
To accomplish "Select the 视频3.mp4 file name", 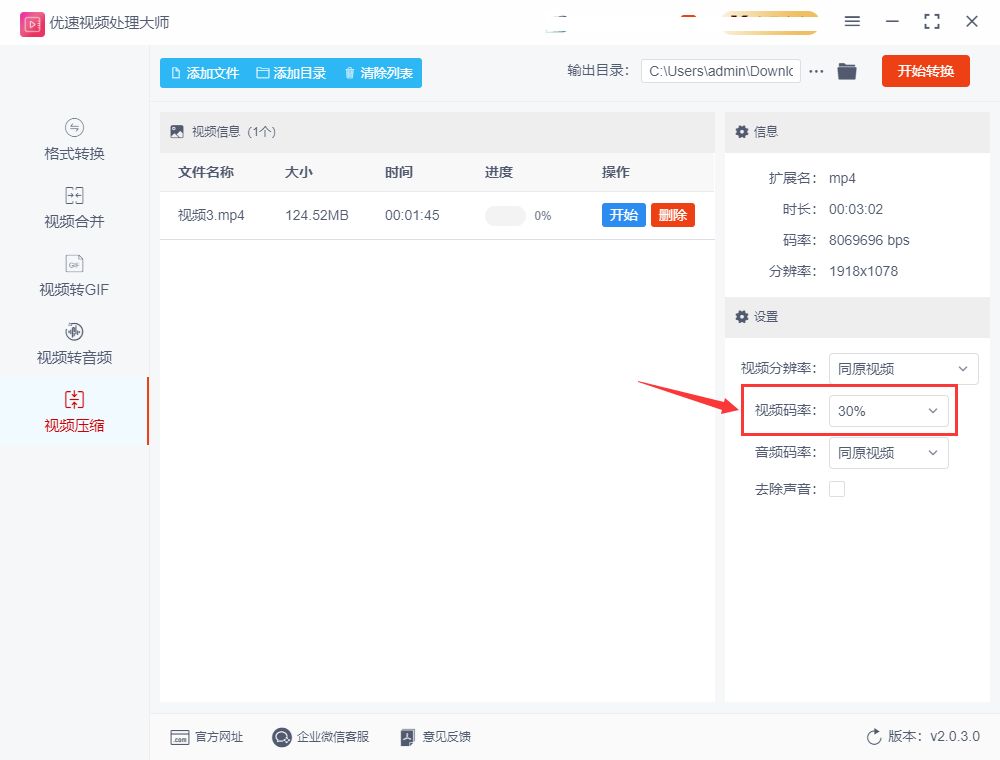I will click(211, 216).
